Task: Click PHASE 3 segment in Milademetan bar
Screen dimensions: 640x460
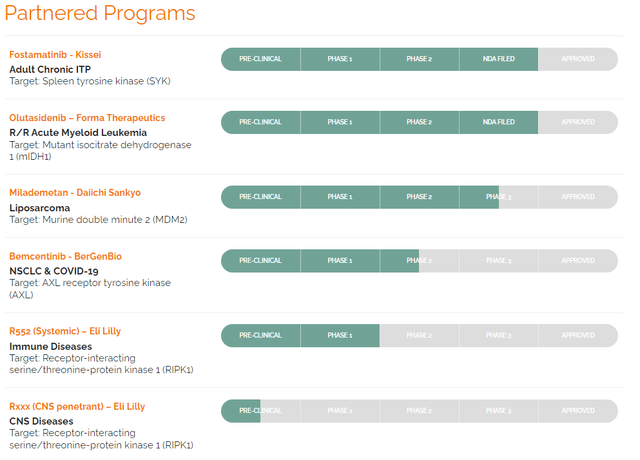Action: pyautogui.click(x=499, y=197)
